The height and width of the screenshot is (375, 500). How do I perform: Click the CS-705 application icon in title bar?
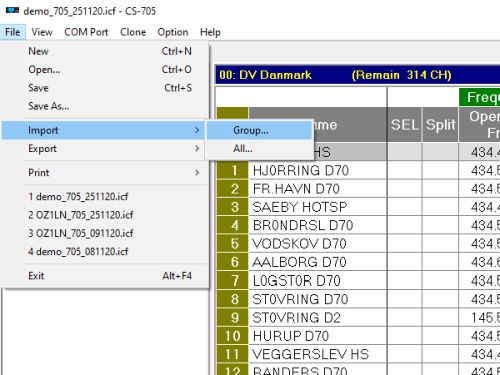pos(12,11)
